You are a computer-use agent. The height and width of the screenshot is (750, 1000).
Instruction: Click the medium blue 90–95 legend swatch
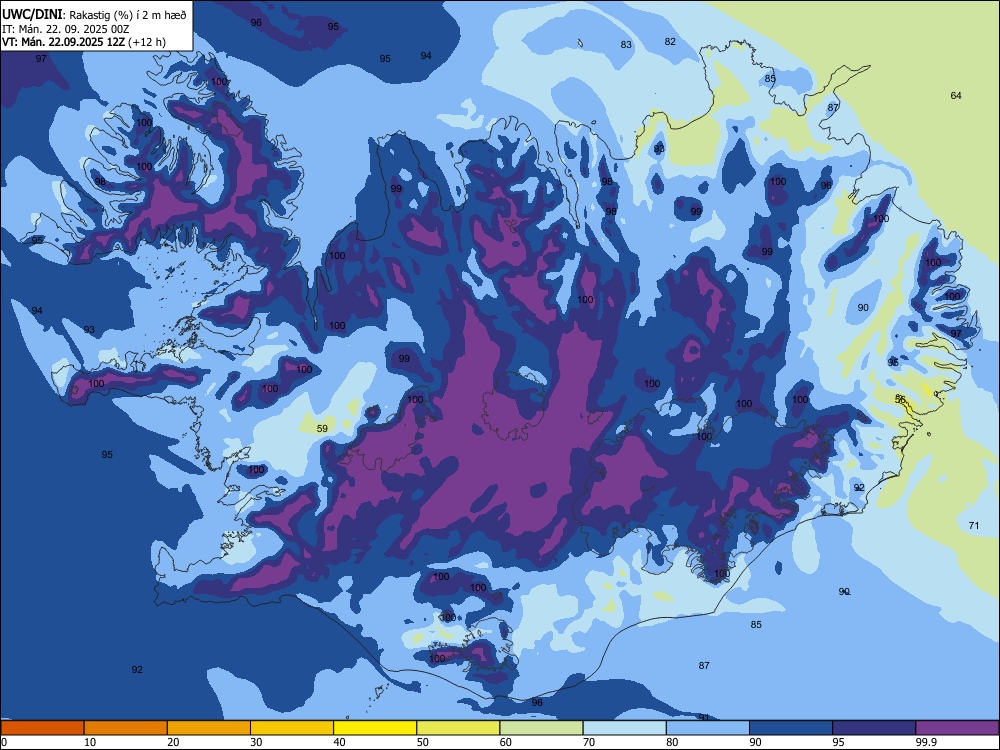click(x=791, y=728)
